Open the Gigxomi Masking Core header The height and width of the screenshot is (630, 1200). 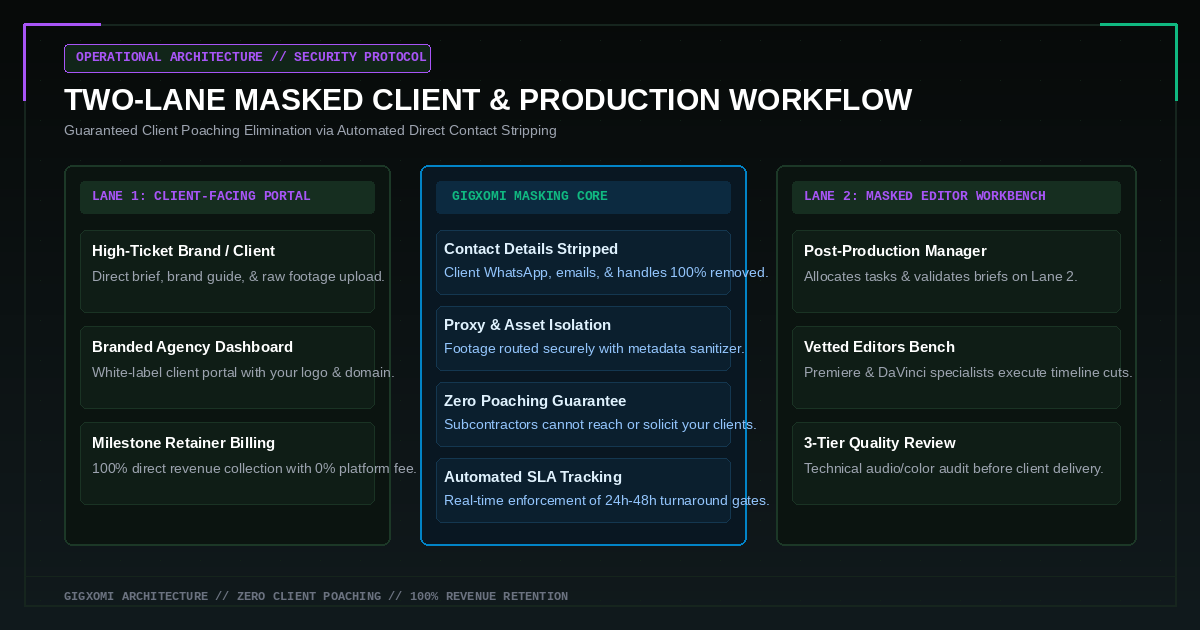click(x=583, y=197)
